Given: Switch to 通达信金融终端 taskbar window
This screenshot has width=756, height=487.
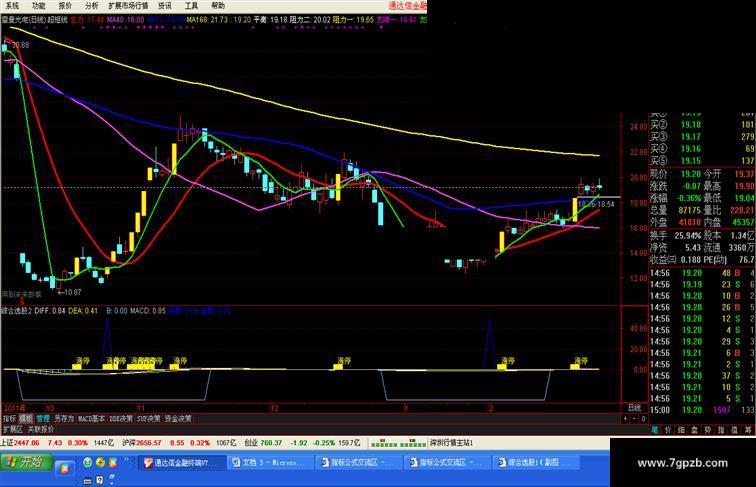Looking at the screenshot, I should tap(183, 462).
